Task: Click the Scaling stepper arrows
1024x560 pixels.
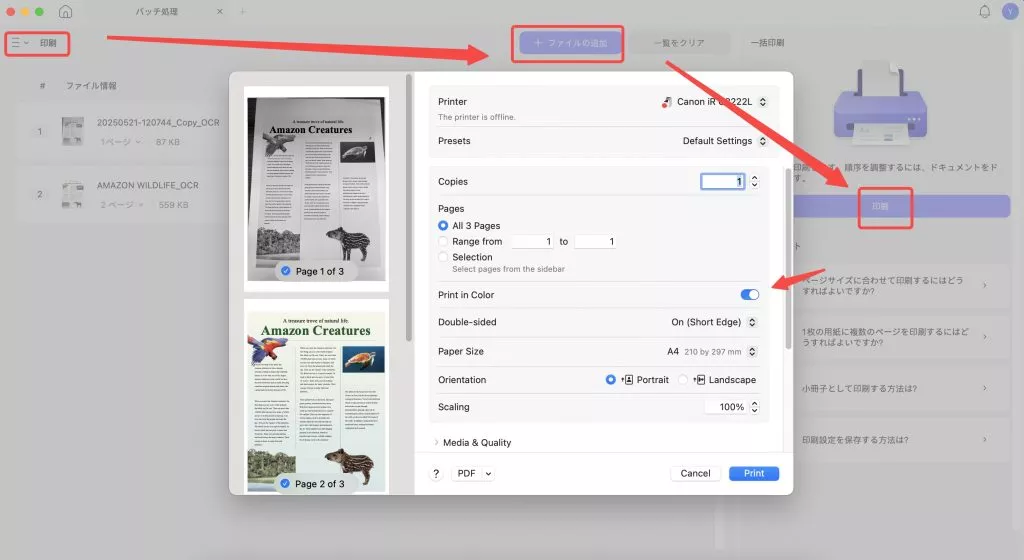Action: coord(754,407)
